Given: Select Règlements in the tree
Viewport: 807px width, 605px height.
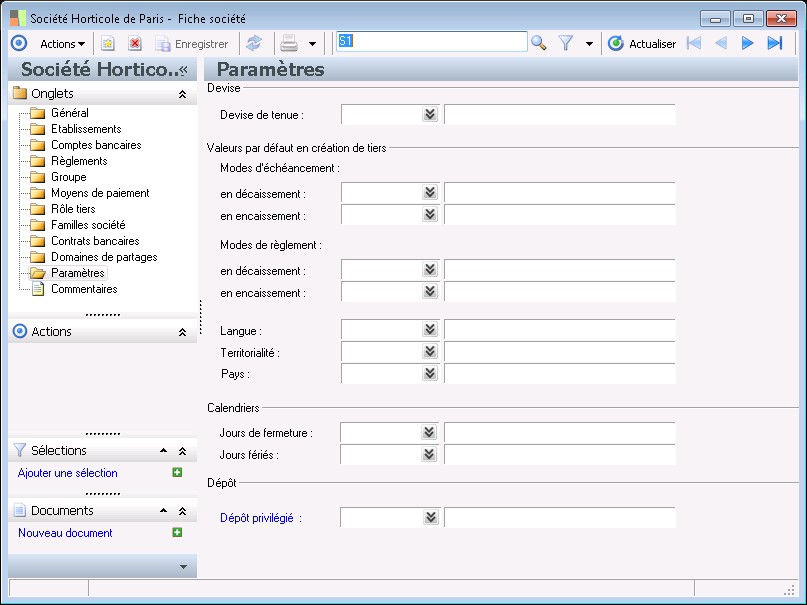Looking at the screenshot, I should pyautogui.click(x=79, y=161).
